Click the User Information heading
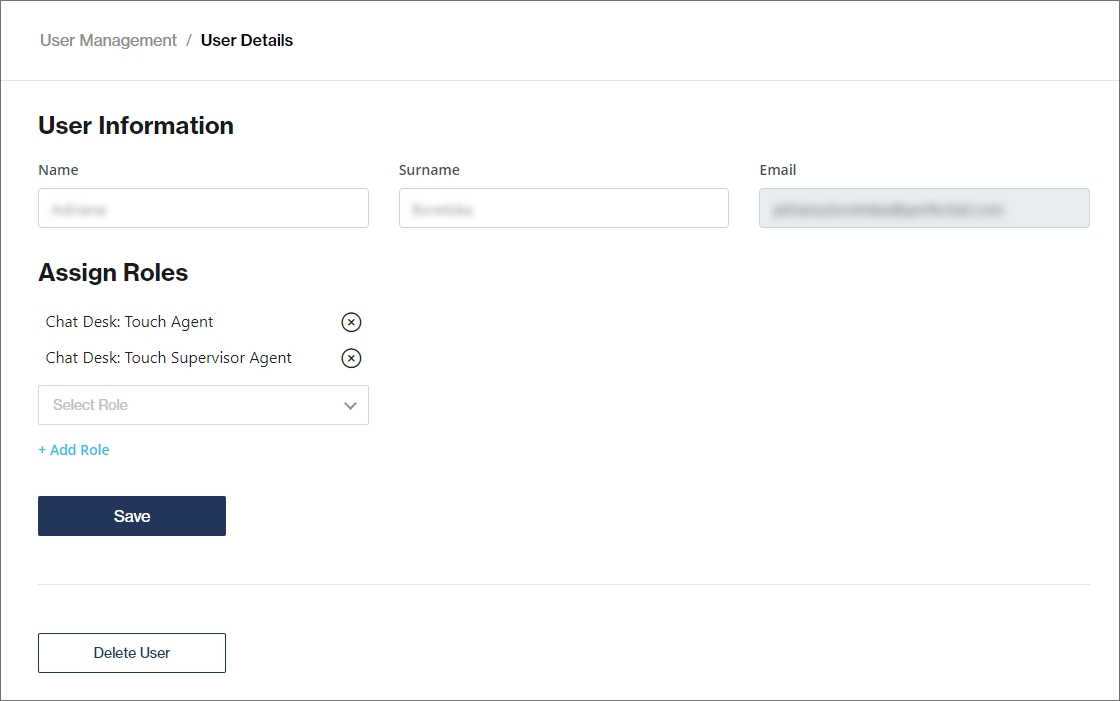Screen dimensions: 1120x701 pyautogui.click(x=136, y=126)
